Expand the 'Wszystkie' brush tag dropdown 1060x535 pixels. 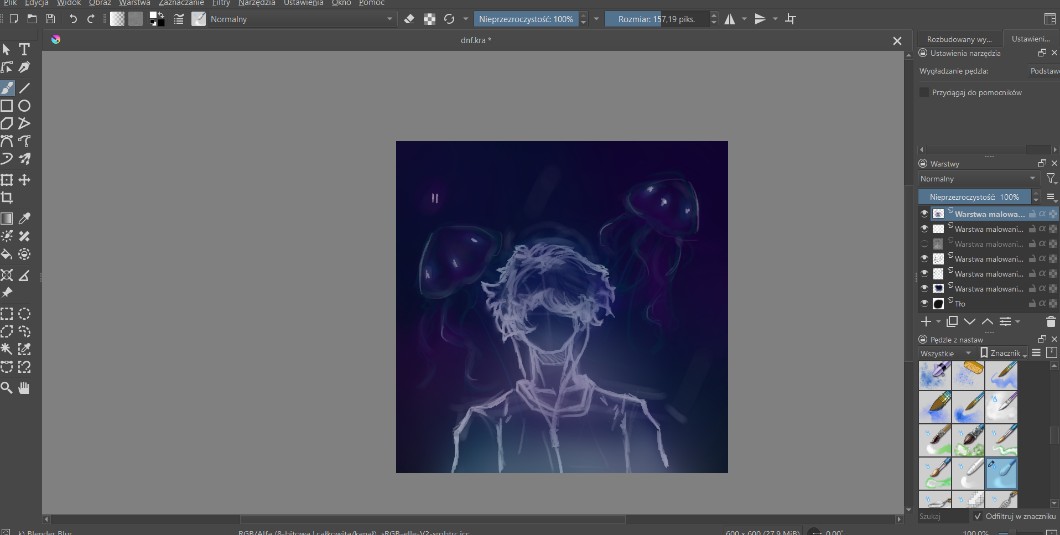946,353
